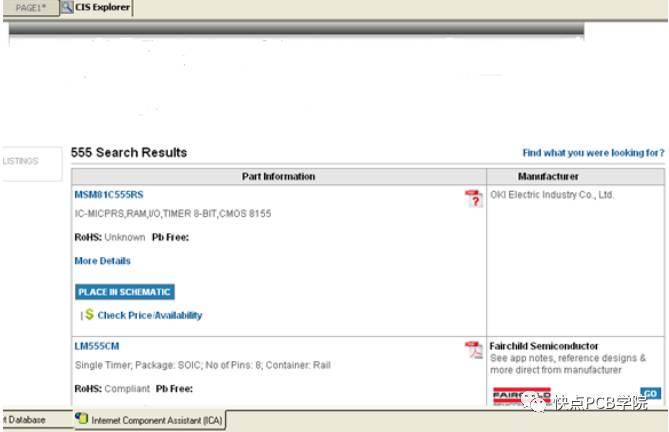669x432 pixels.
Task: Click the Fairchild Semiconductor manufacturer name
Action: (544, 346)
